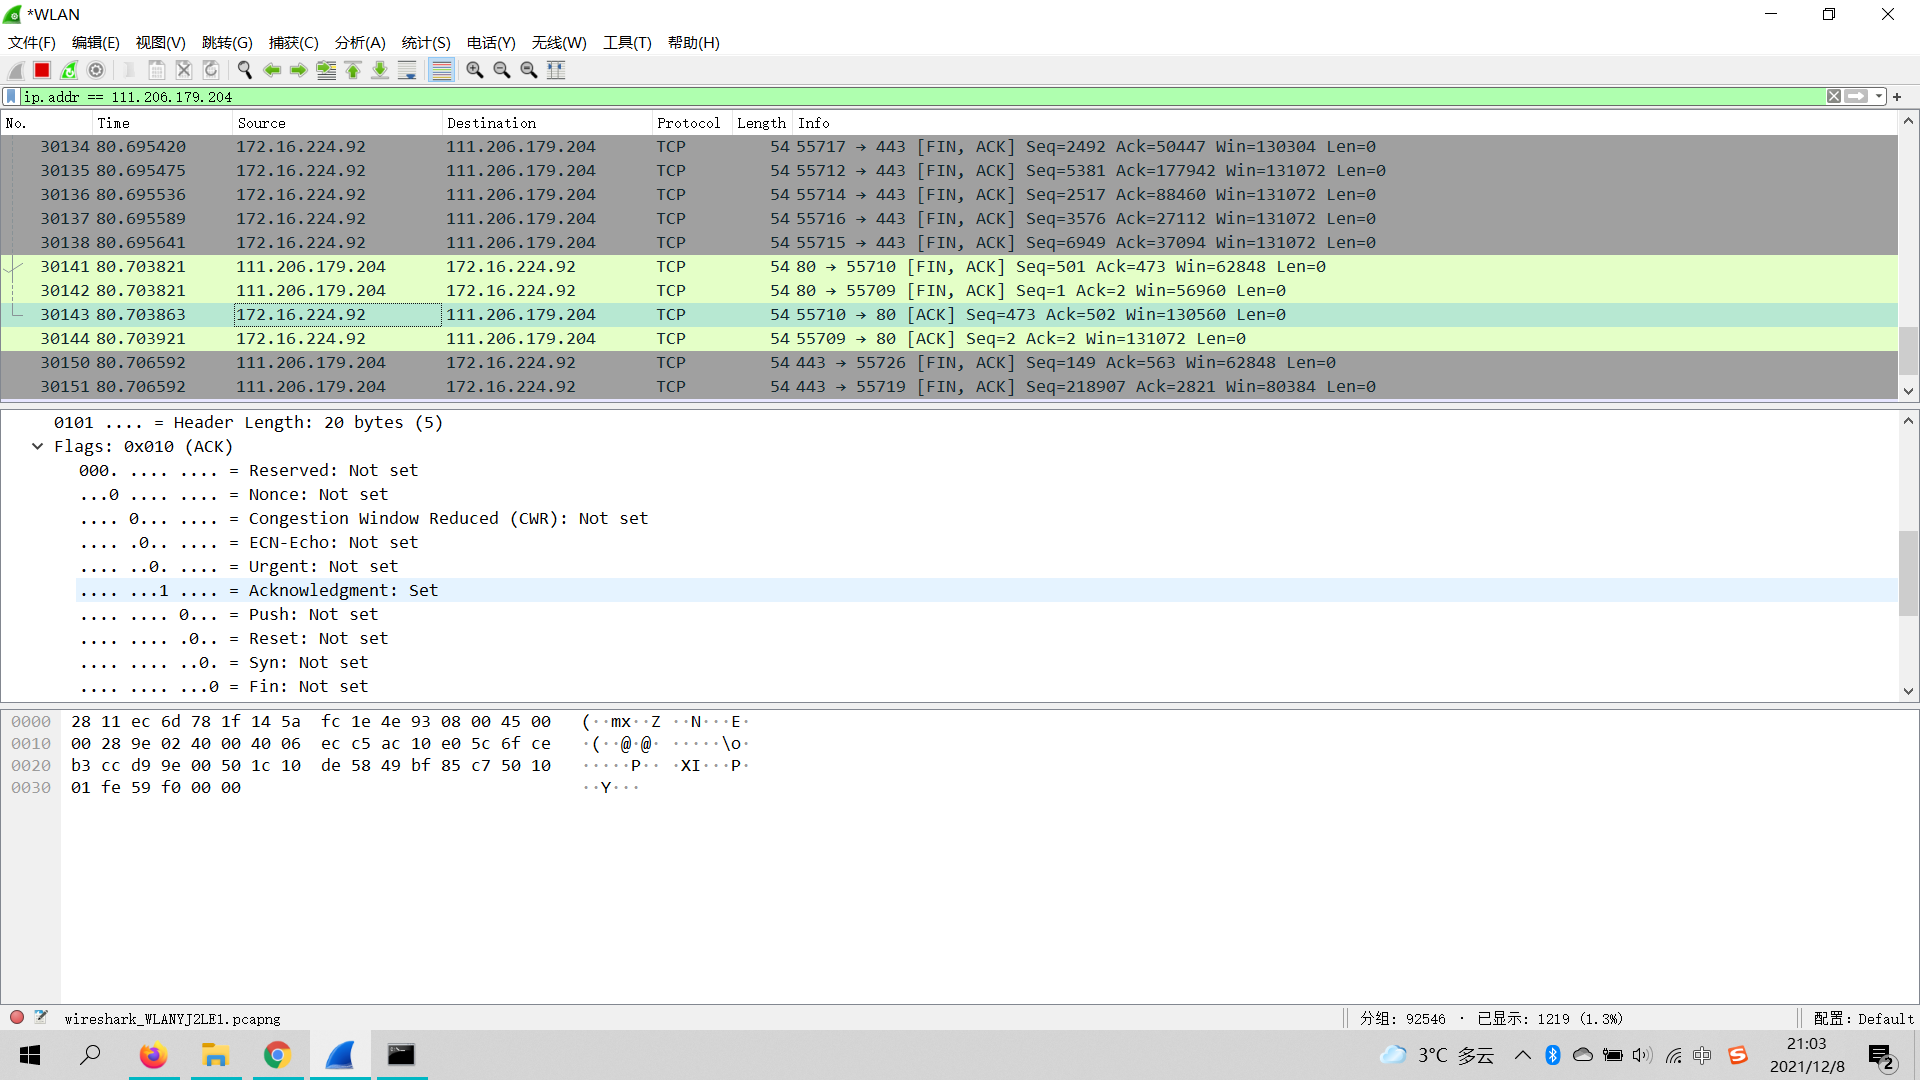Go back in packet history
1920x1080 pixels.
272,70
